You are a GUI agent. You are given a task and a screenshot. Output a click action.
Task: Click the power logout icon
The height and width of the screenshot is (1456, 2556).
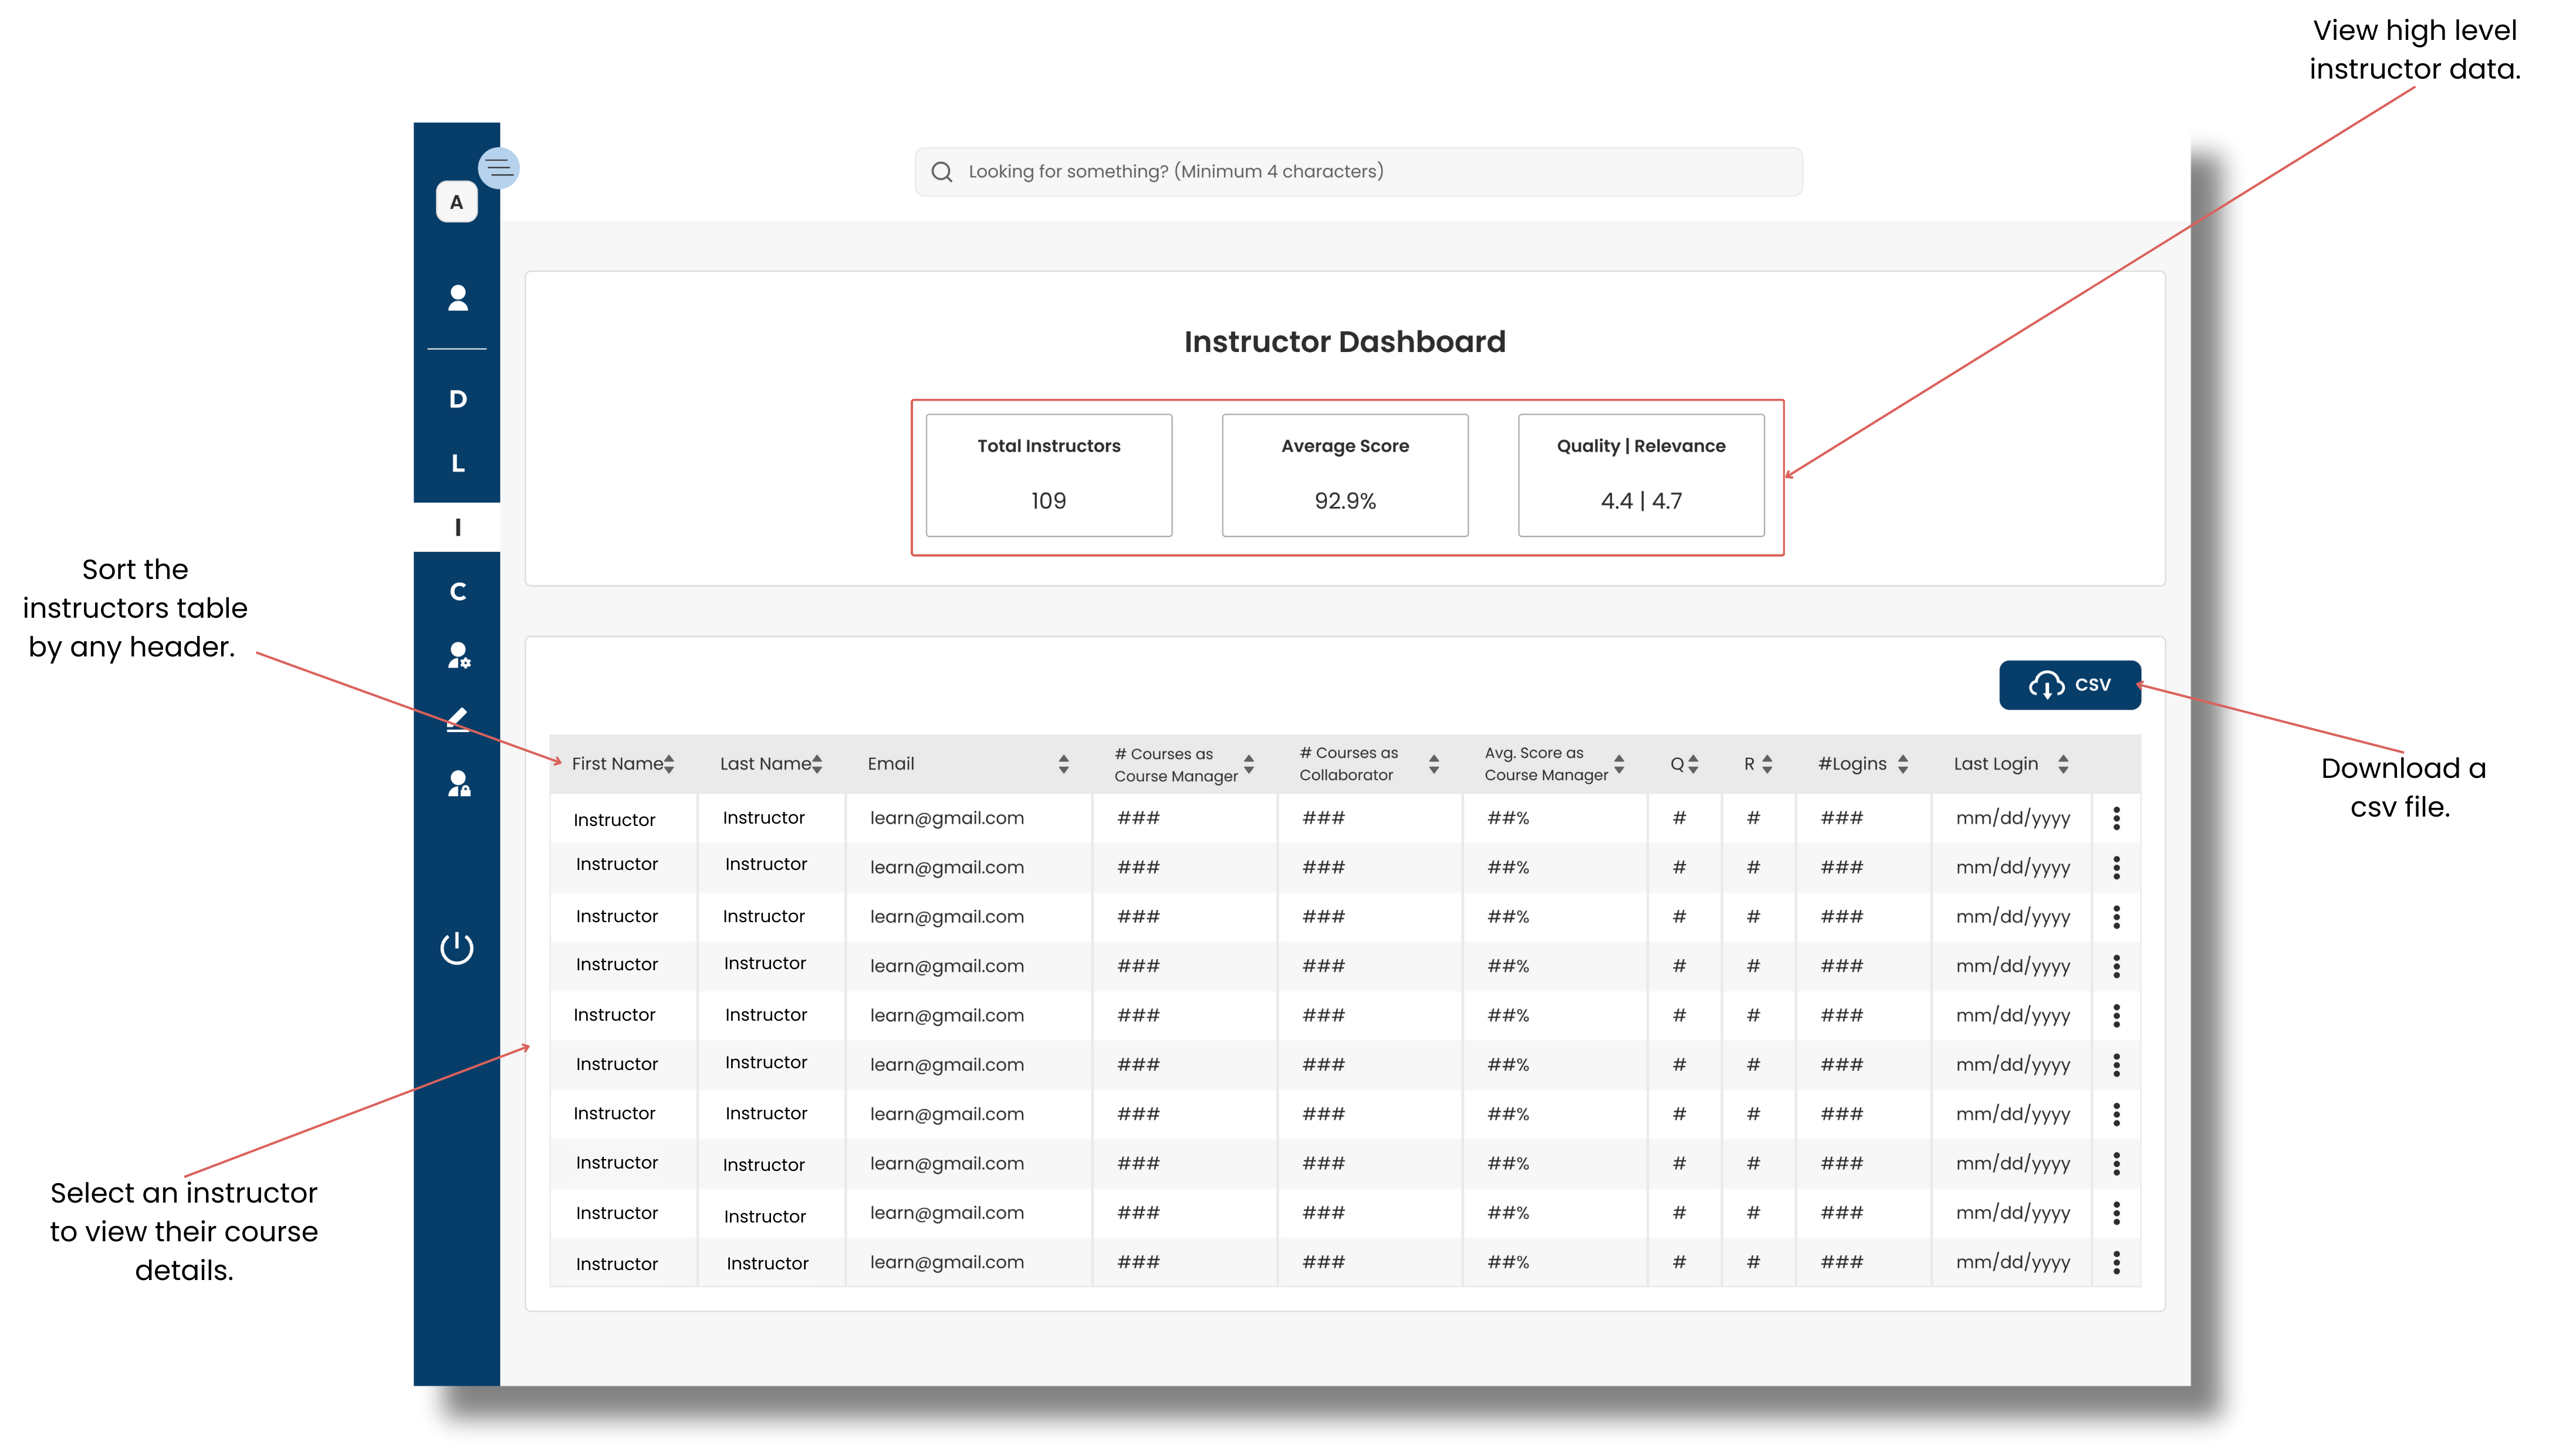pos(457,947)
